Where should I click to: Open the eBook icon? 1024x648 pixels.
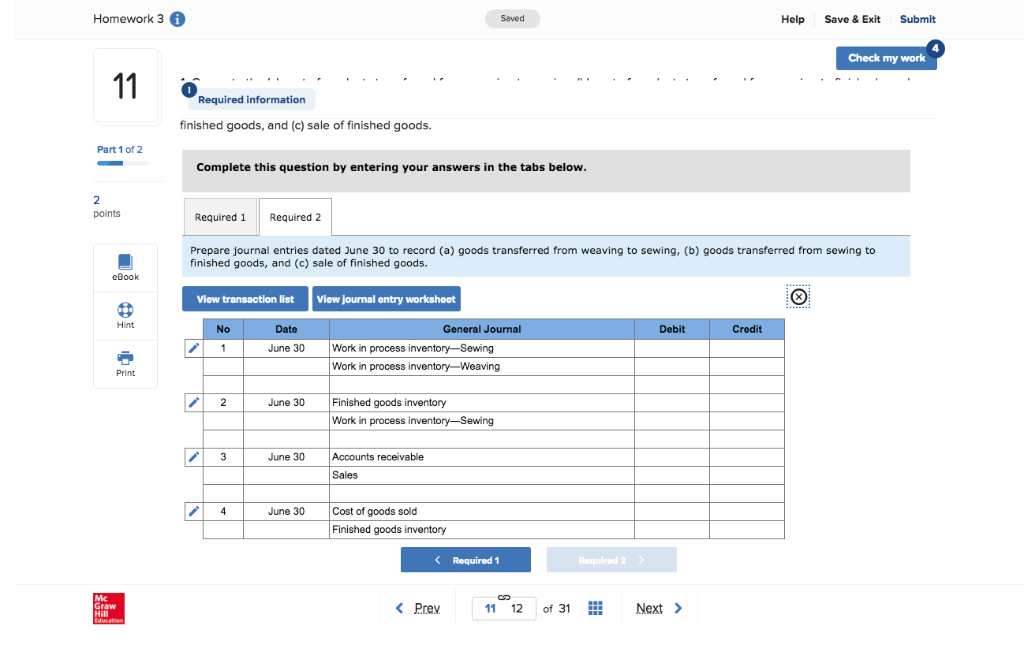coord(125,262)
